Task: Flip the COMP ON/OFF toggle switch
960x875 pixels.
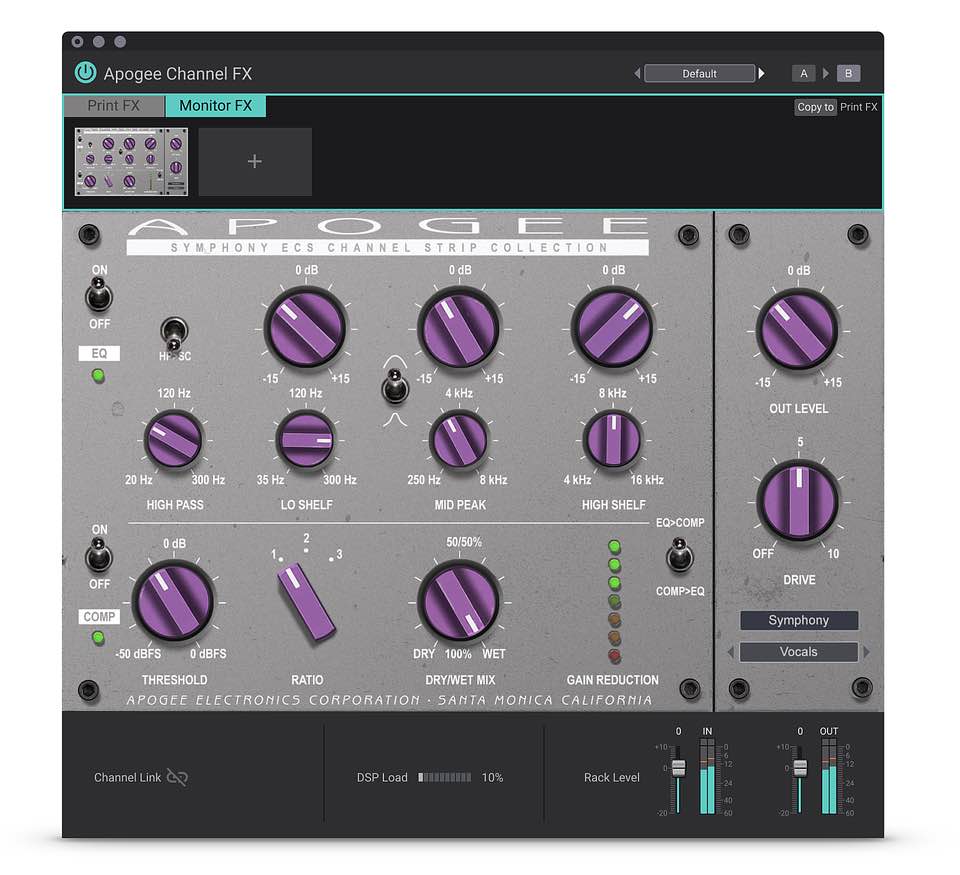Action: [x=99, y=555]
